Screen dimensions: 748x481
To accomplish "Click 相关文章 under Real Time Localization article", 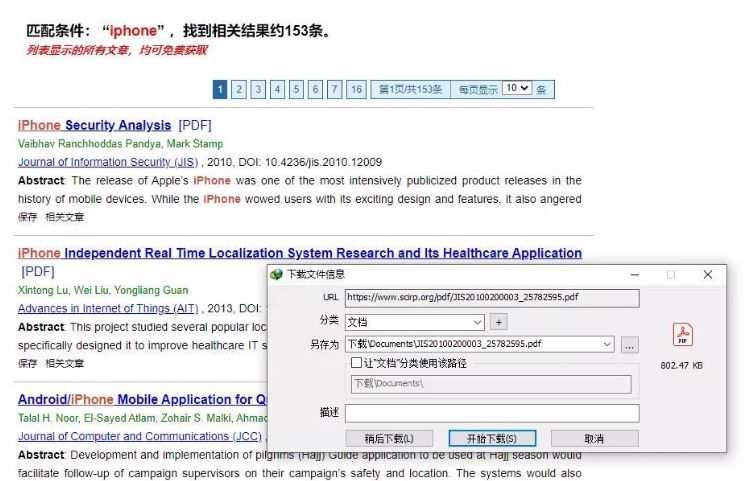I will (64, 364).
